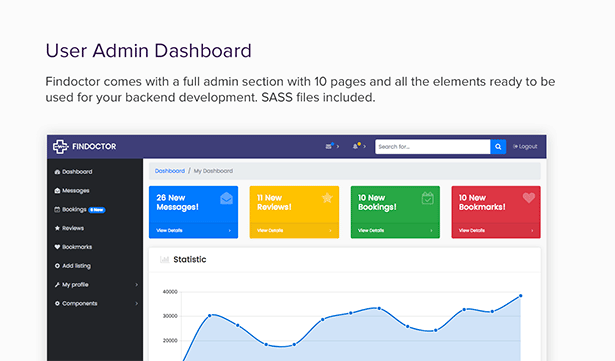The width and height of the screenshot is (615, 361).
Task: View Details on New Messages card
Action: pyautogui.click(x=169, y=230)
